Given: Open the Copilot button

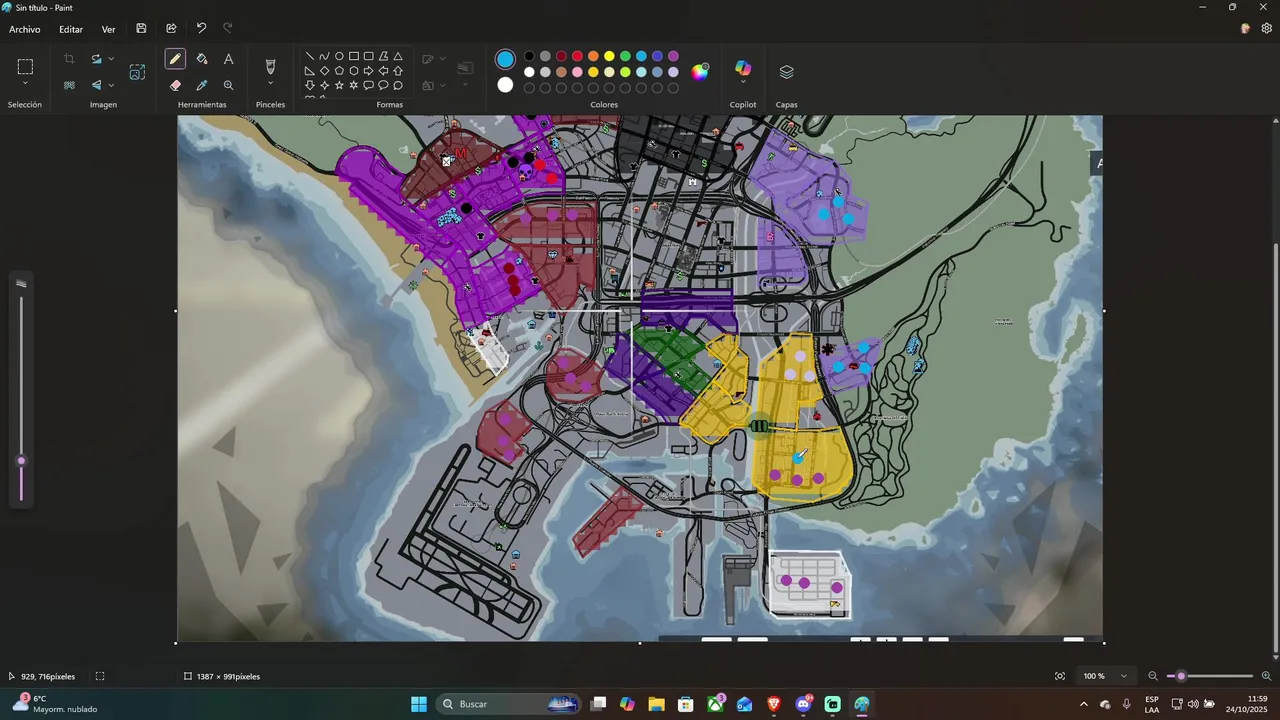Looking at the screenshot, I should 743,68.
